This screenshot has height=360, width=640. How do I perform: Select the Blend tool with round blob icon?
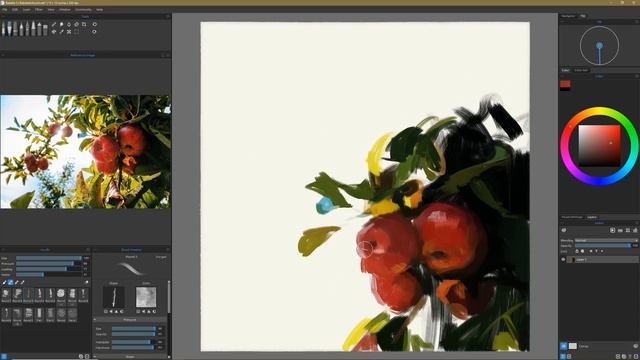coord(61,24)
